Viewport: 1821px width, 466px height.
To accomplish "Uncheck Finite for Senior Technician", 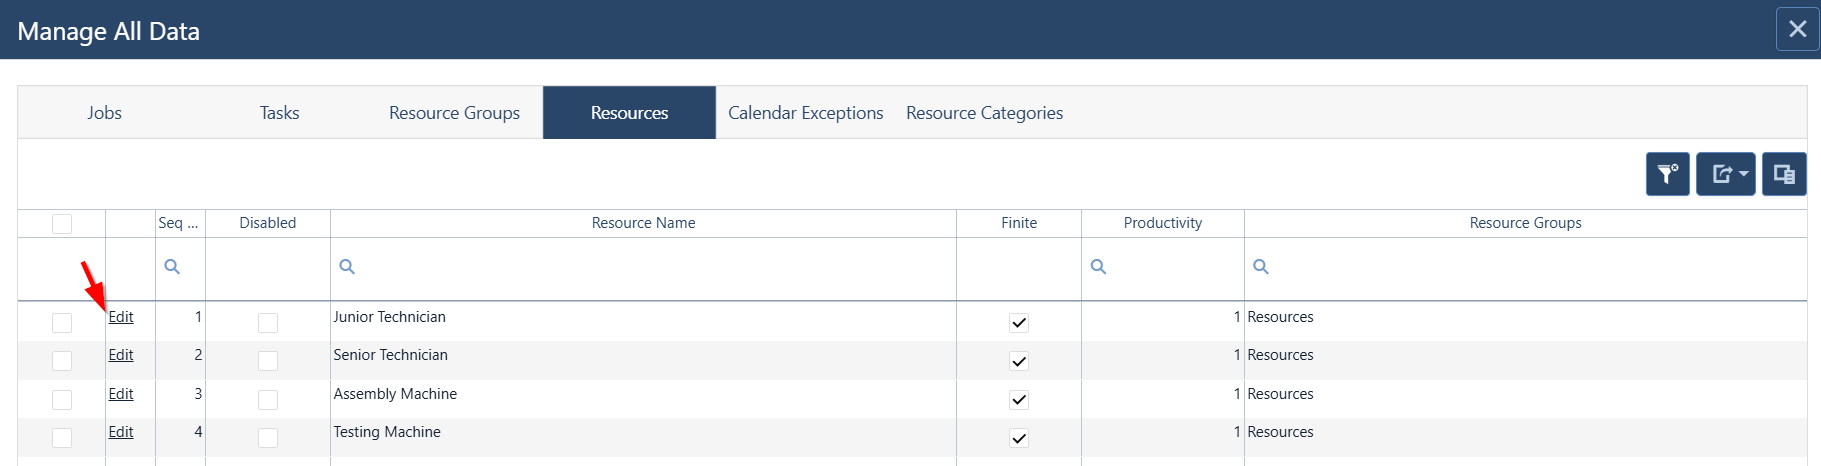I will click(x=1019, y=361).
